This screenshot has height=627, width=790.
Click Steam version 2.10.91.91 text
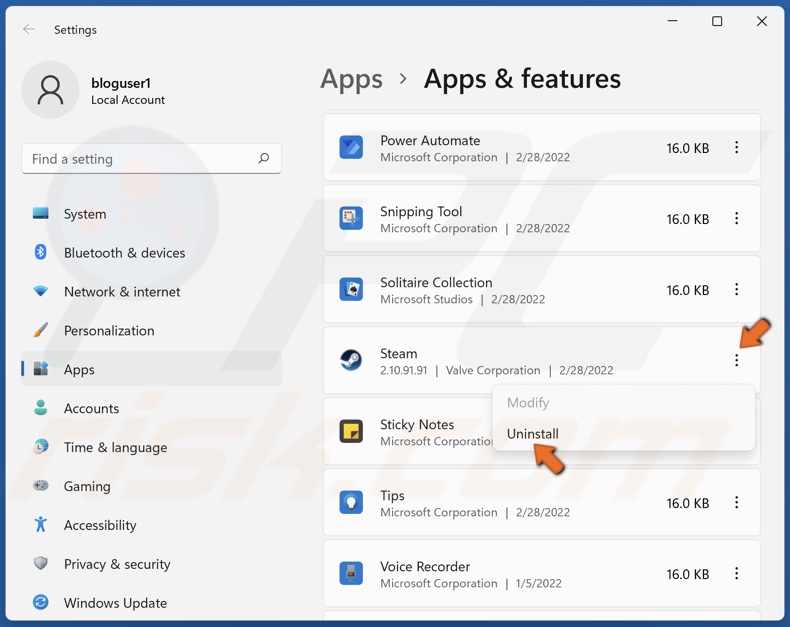click(404, 370)
